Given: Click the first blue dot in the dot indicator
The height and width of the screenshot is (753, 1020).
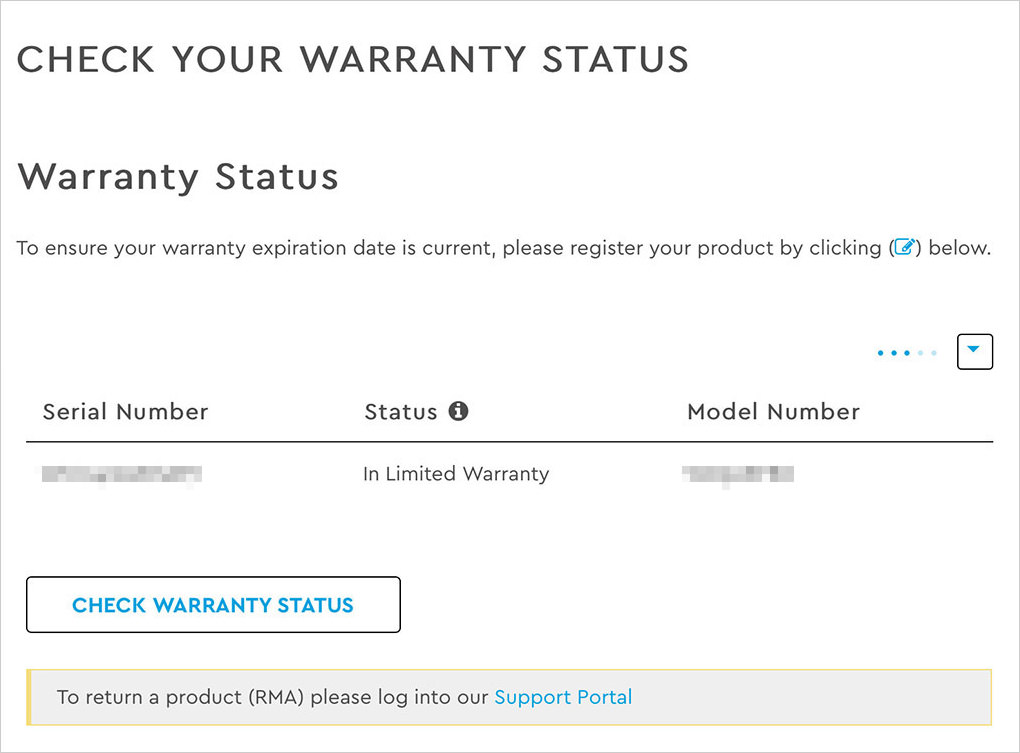Looking at the screenshot, I should pos(881,353).
